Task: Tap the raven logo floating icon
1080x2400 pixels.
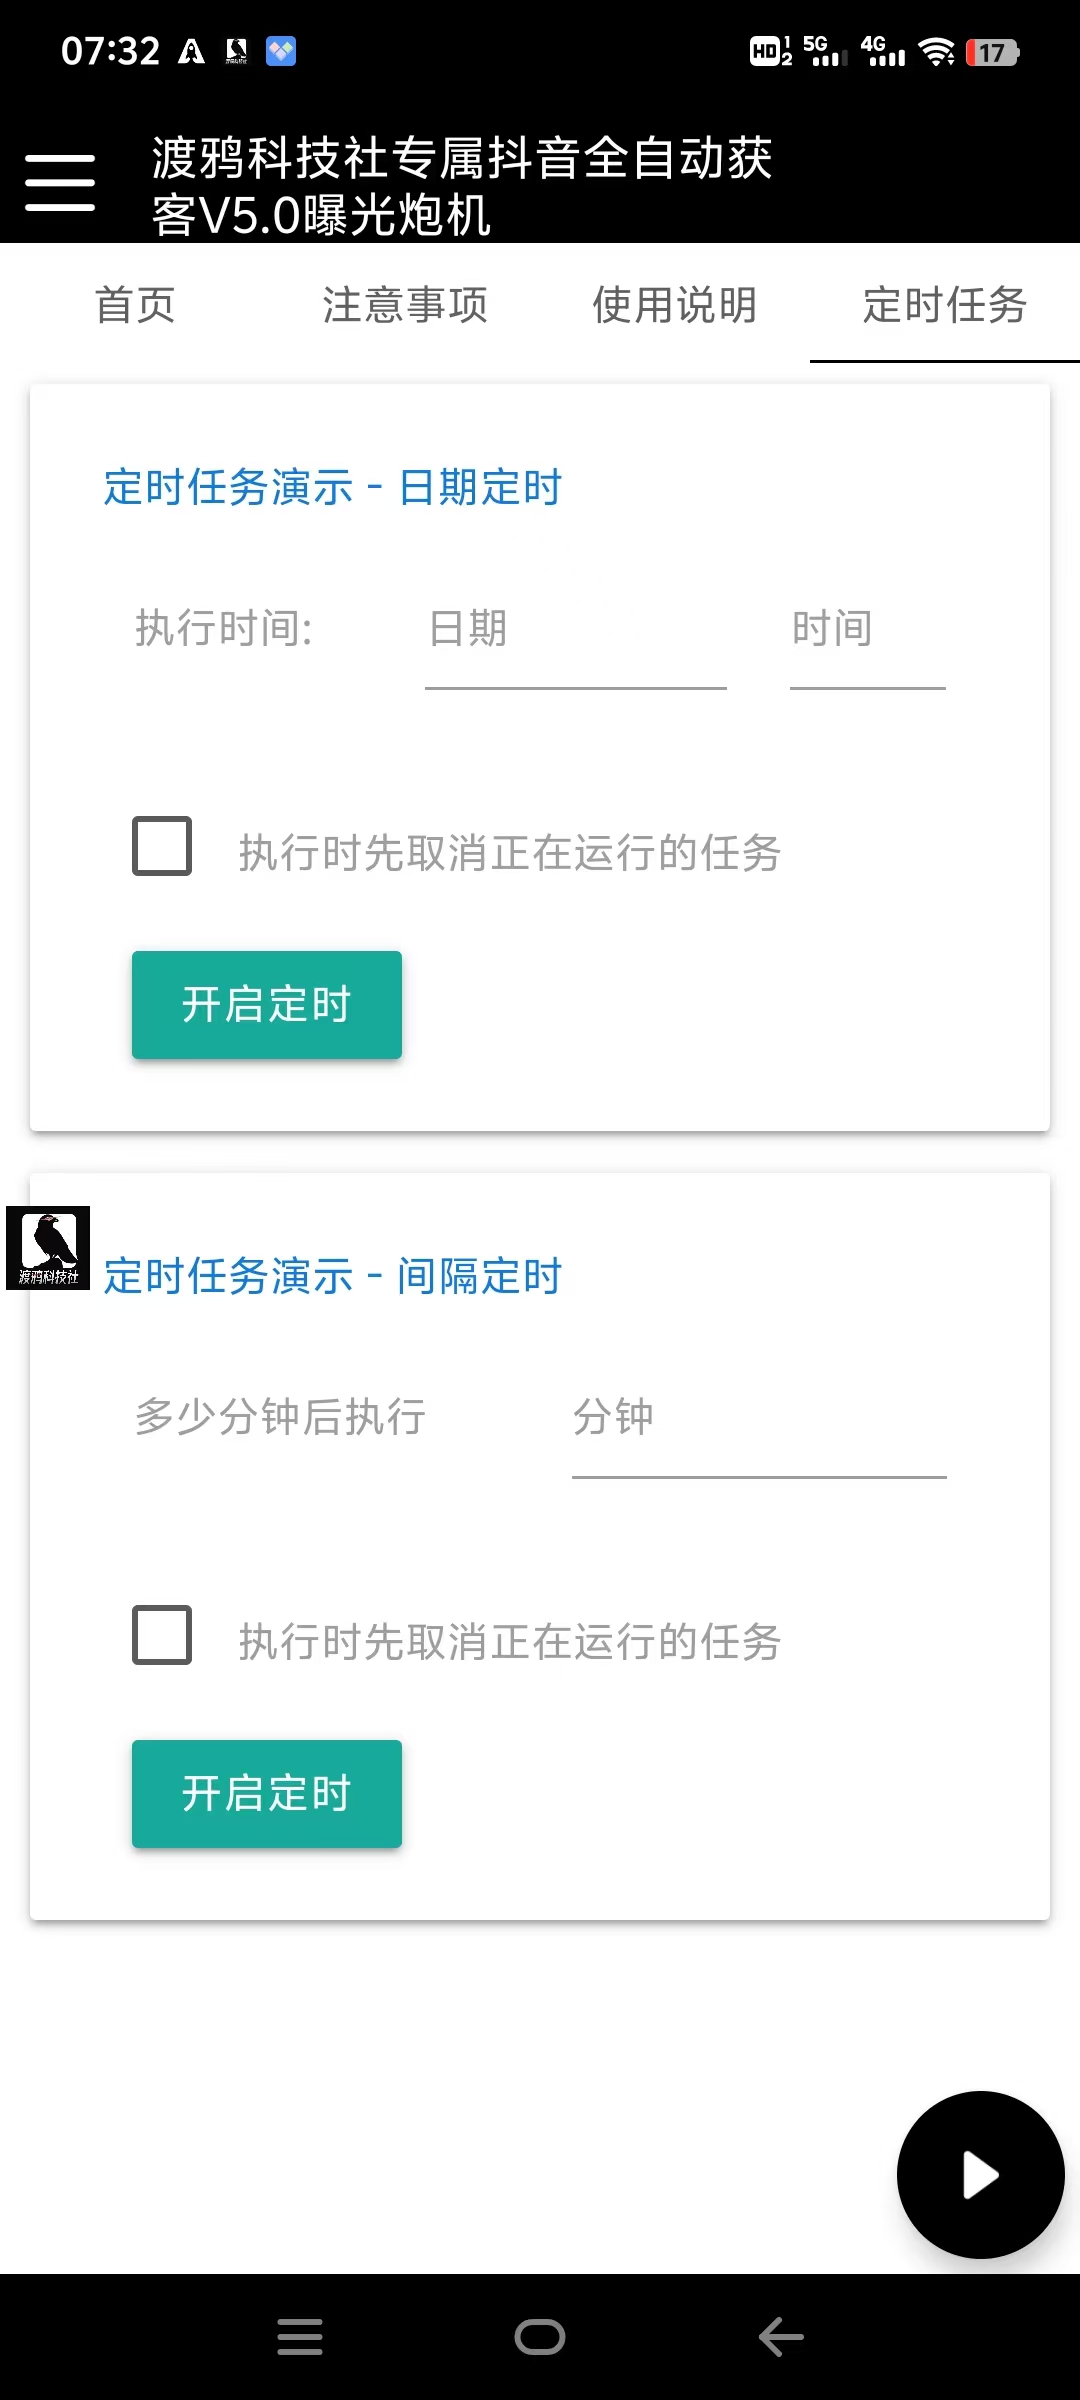Action: (48, 1247)
